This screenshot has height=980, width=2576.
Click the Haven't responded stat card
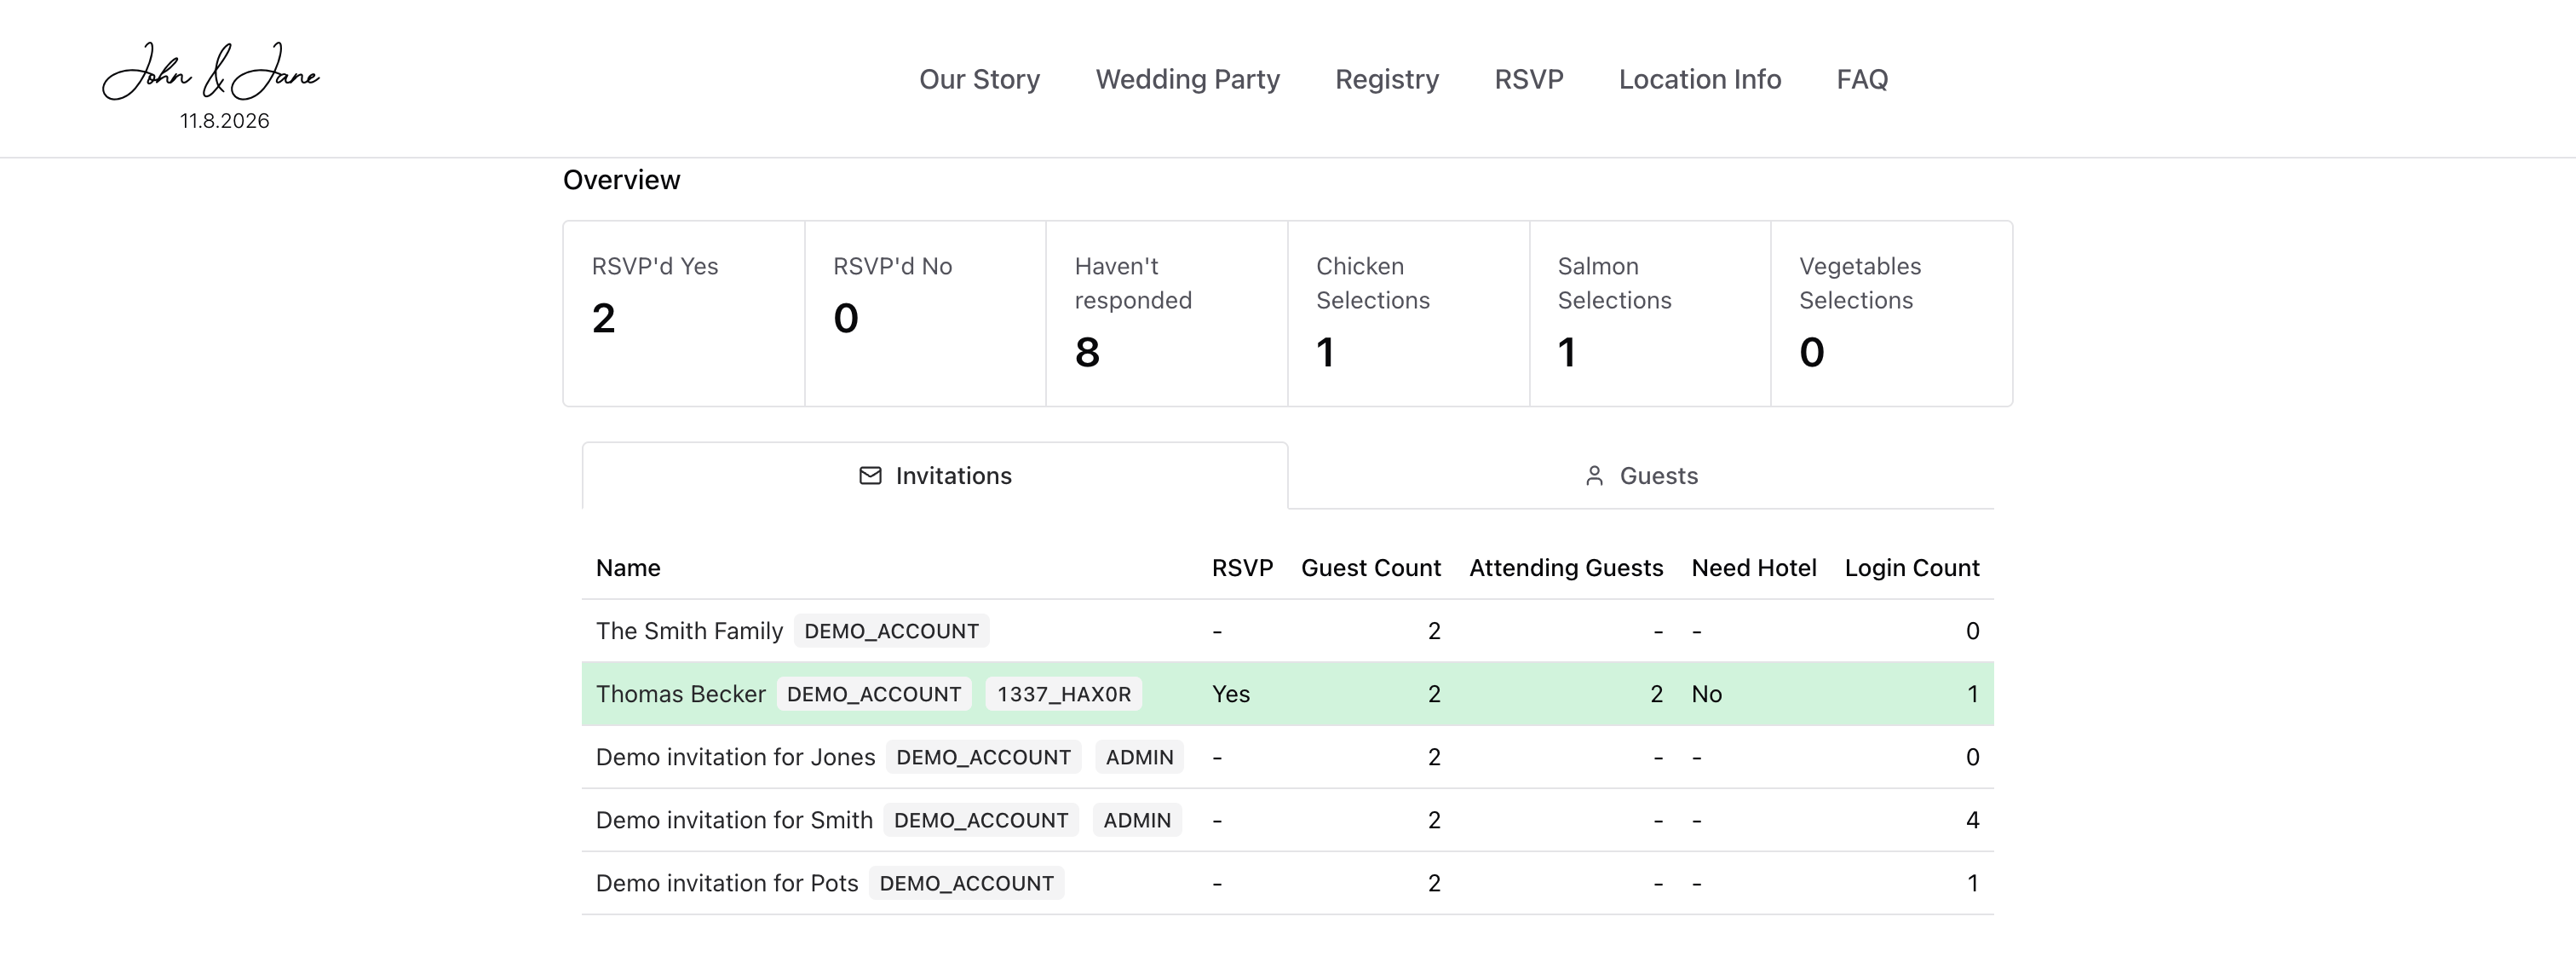1166,313
